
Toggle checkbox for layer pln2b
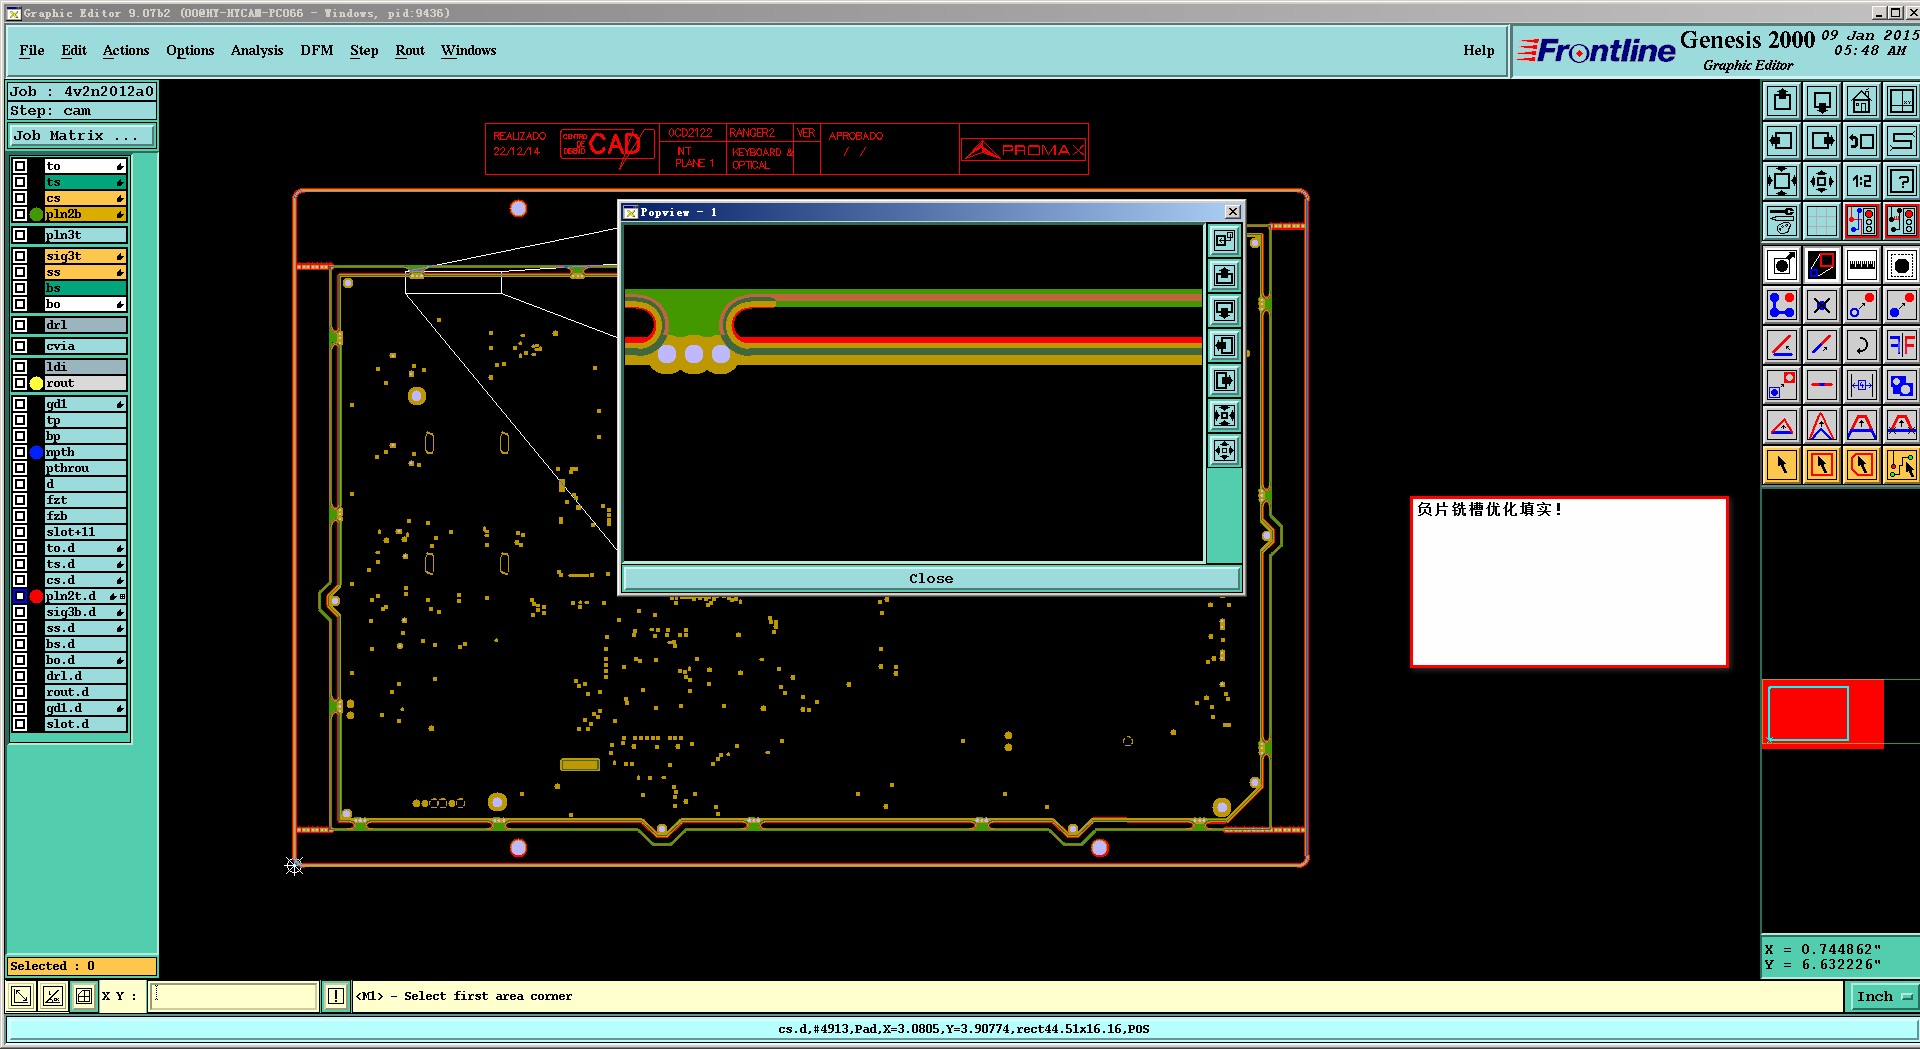coord(20,214)
